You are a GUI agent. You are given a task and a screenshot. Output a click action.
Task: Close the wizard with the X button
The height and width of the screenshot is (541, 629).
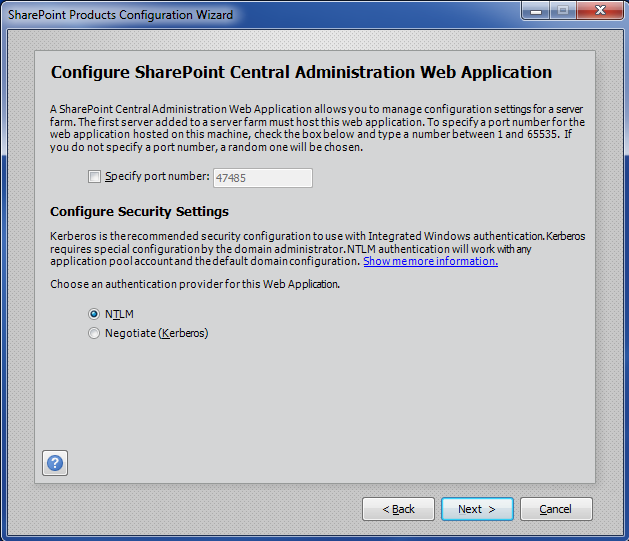[x=600, y=10]
